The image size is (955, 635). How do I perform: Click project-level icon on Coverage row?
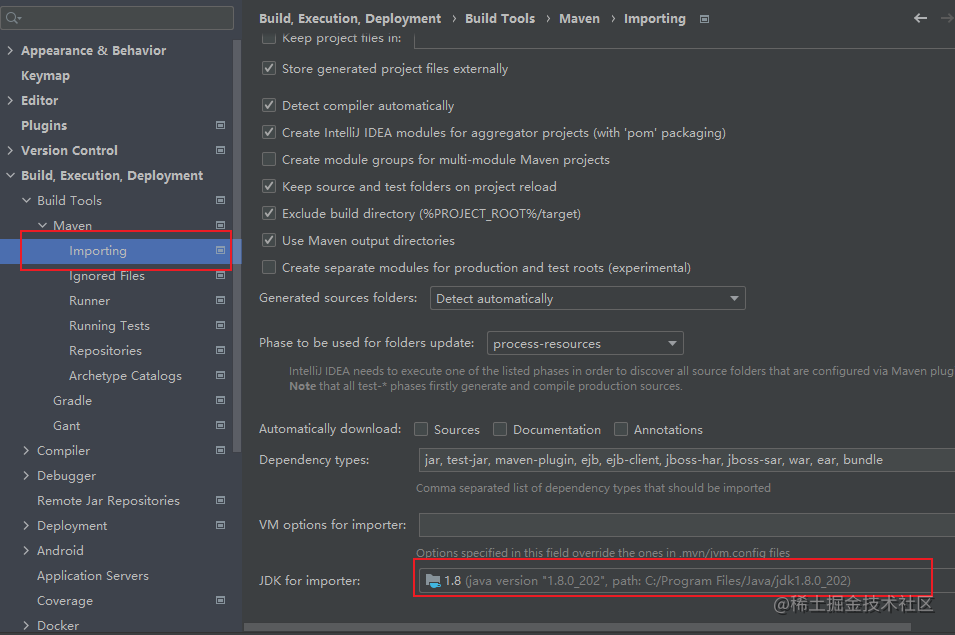[x=220, y=600]
